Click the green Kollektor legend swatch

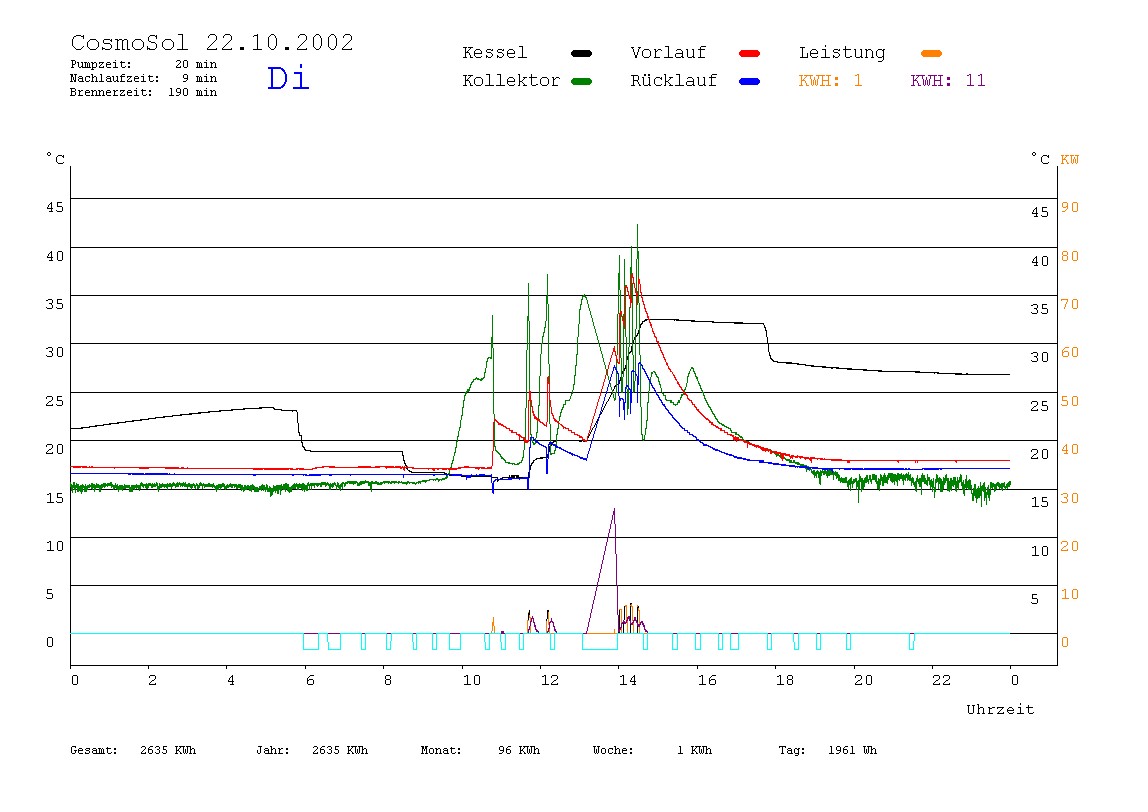[581, 81]
